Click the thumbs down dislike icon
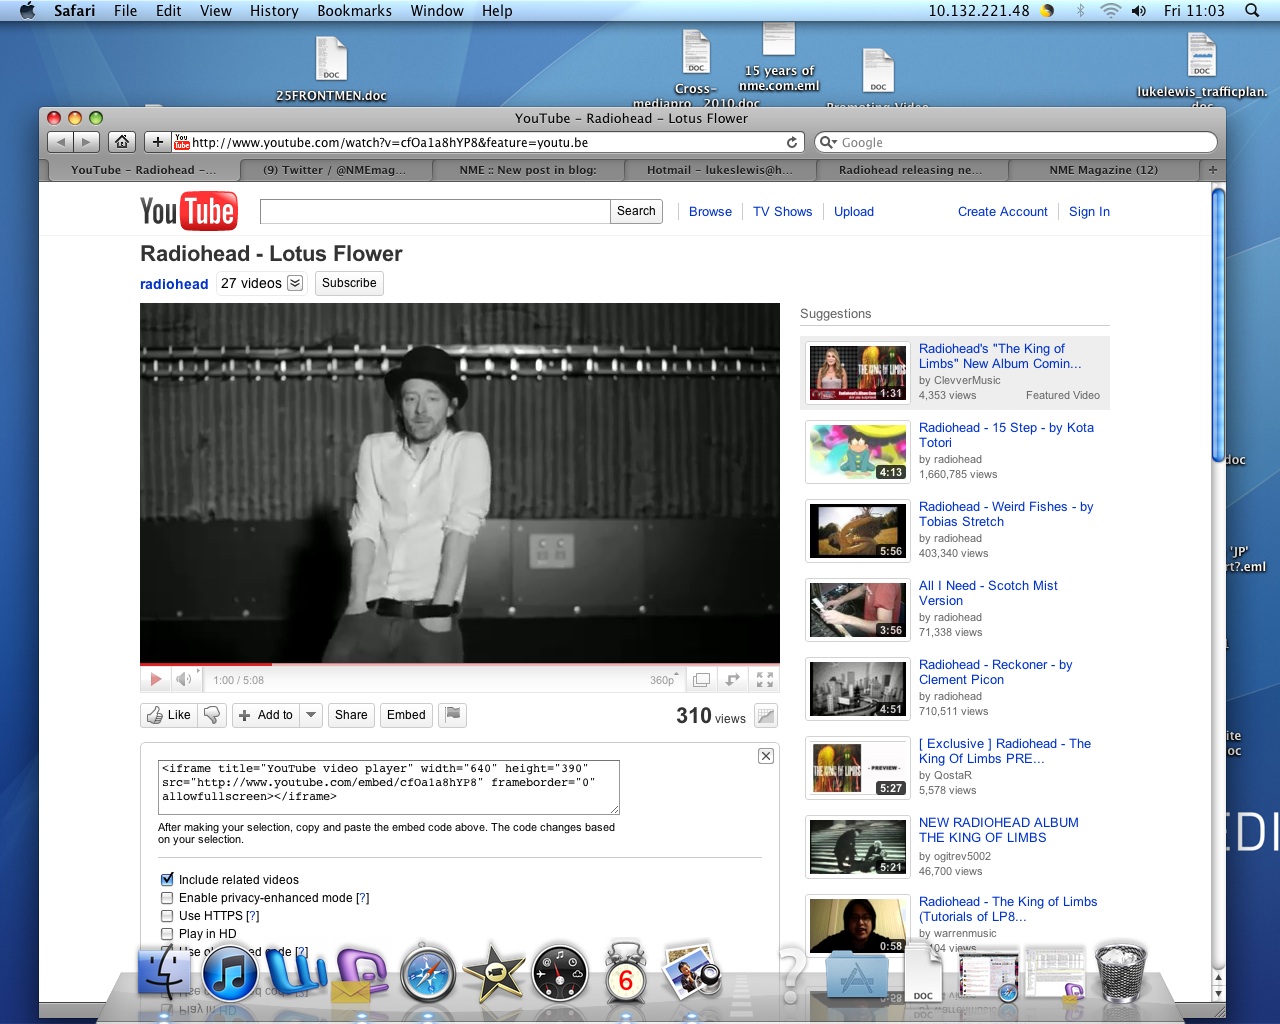The image size is (1280, 1024). point(211,715)
